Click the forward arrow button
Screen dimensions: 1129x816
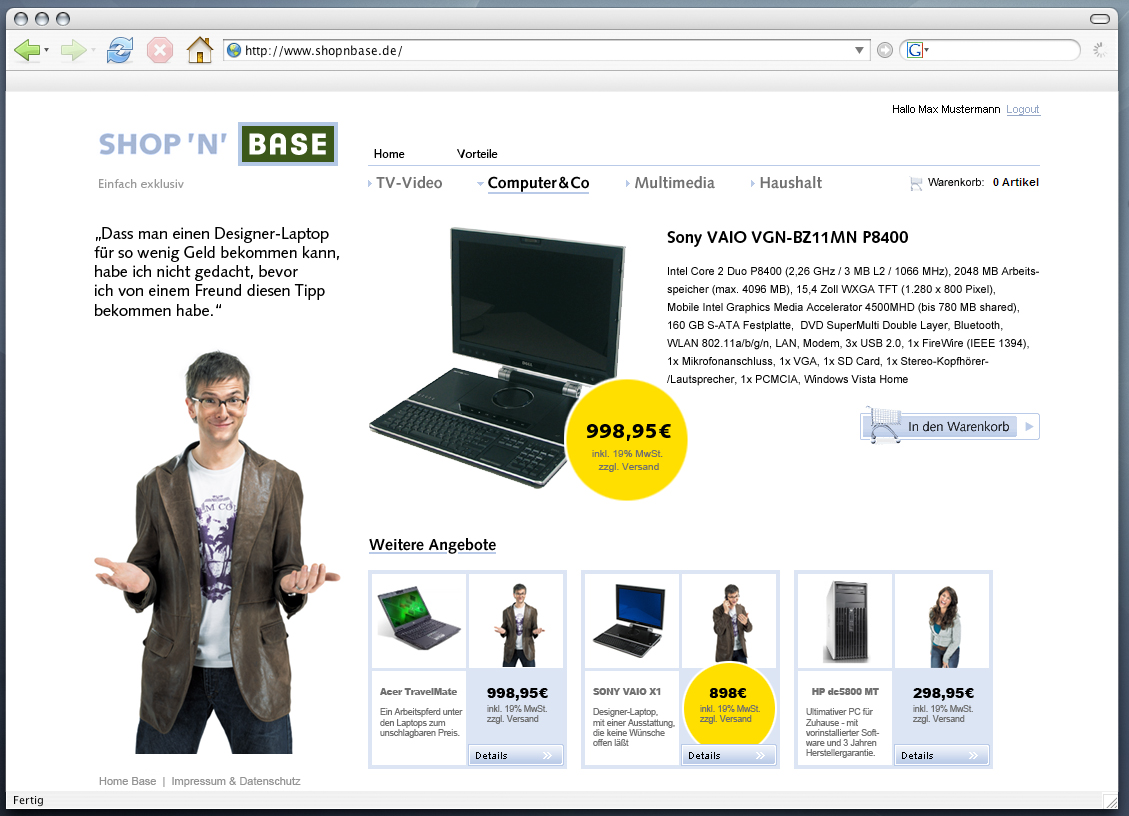pos(73,50)
